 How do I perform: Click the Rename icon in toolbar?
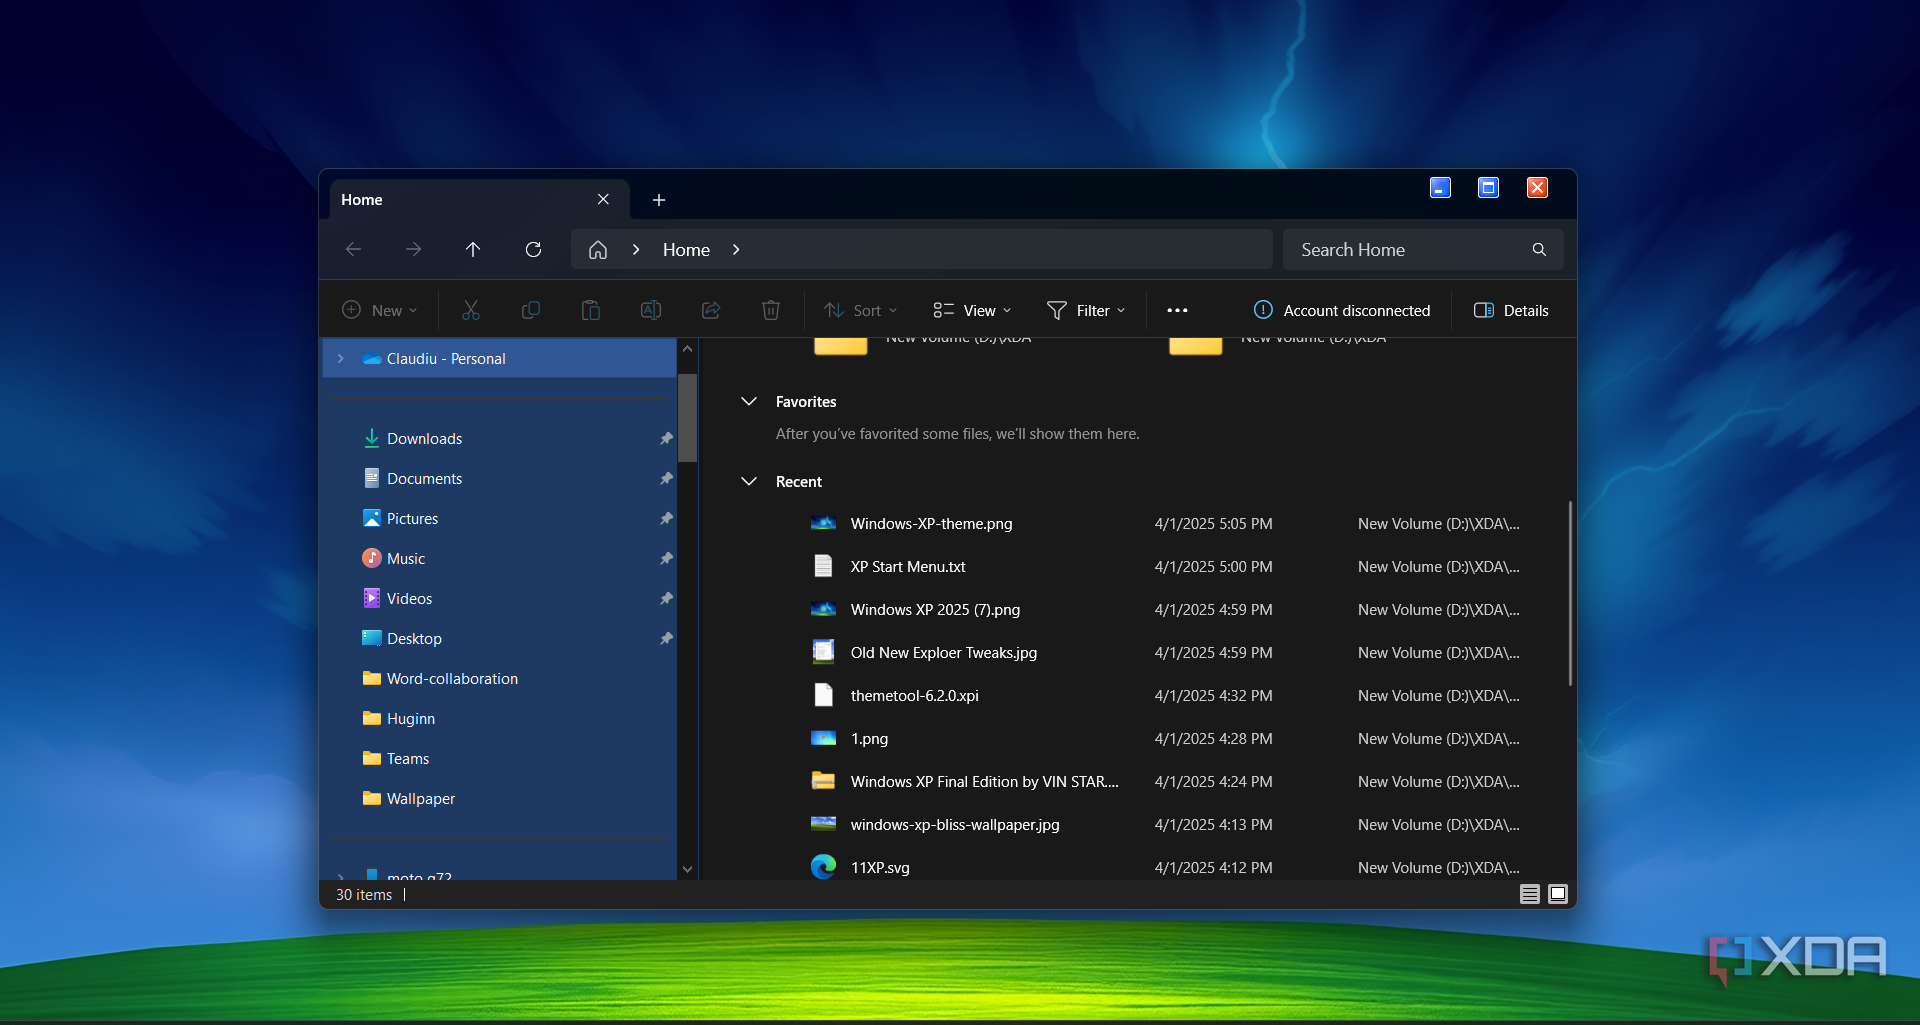(x=651, y=311)
